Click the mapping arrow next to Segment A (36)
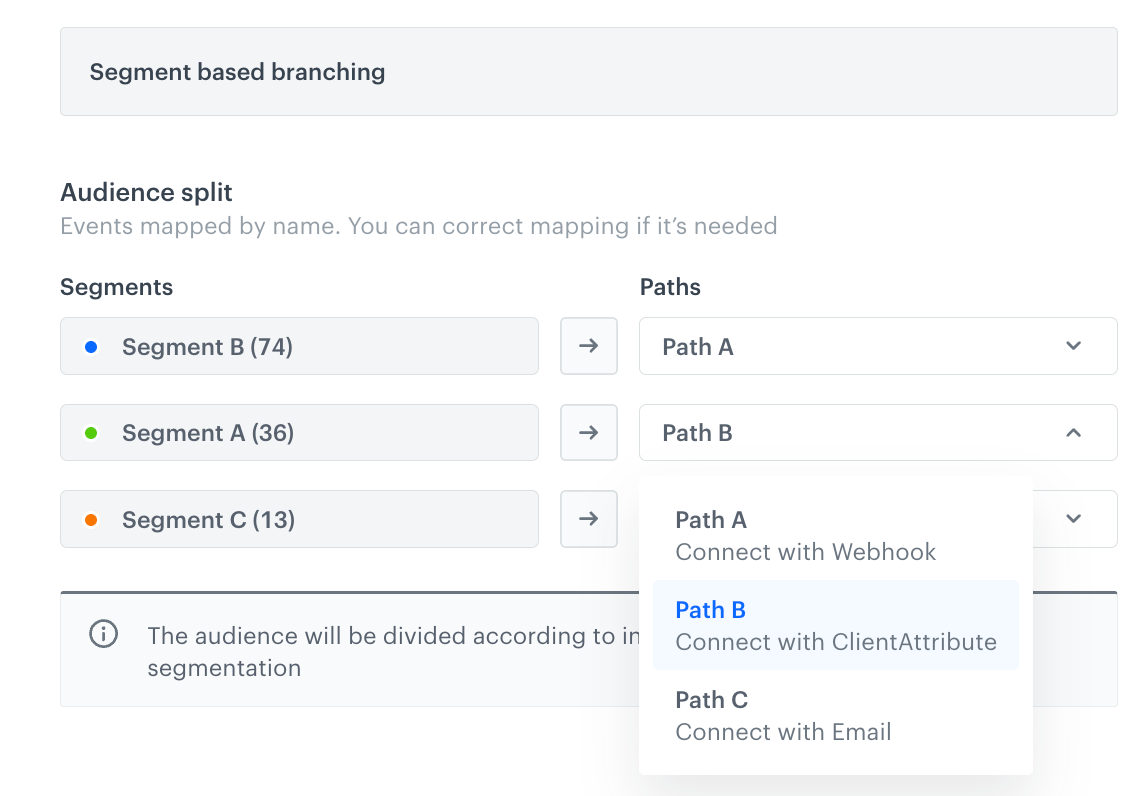Image resolution: width=1144 pixels, height=796 pixels. pos(588,432)
